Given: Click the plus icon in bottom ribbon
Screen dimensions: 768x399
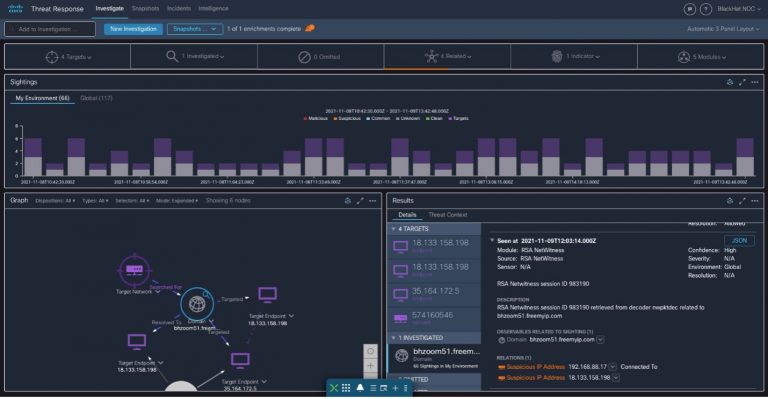Looking at the screenshot, I should pos(395,388).
